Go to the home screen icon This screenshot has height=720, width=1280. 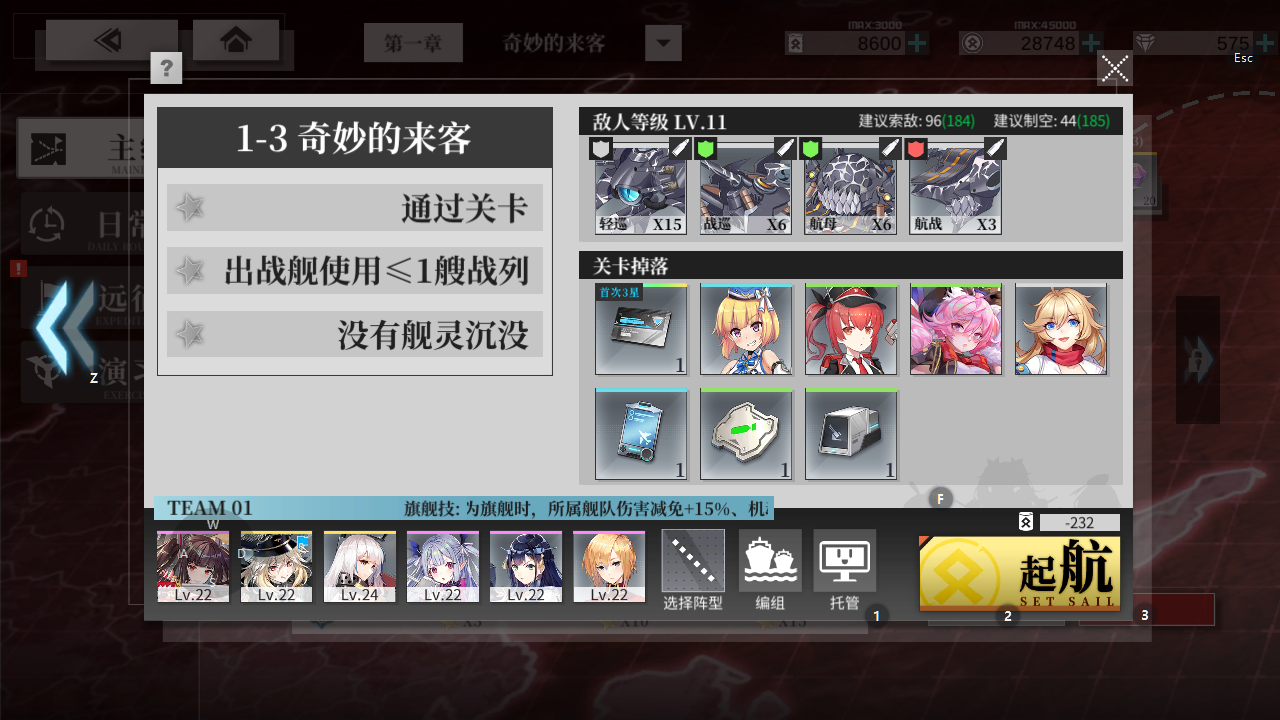pyautogui.click(x=236, y=40)
